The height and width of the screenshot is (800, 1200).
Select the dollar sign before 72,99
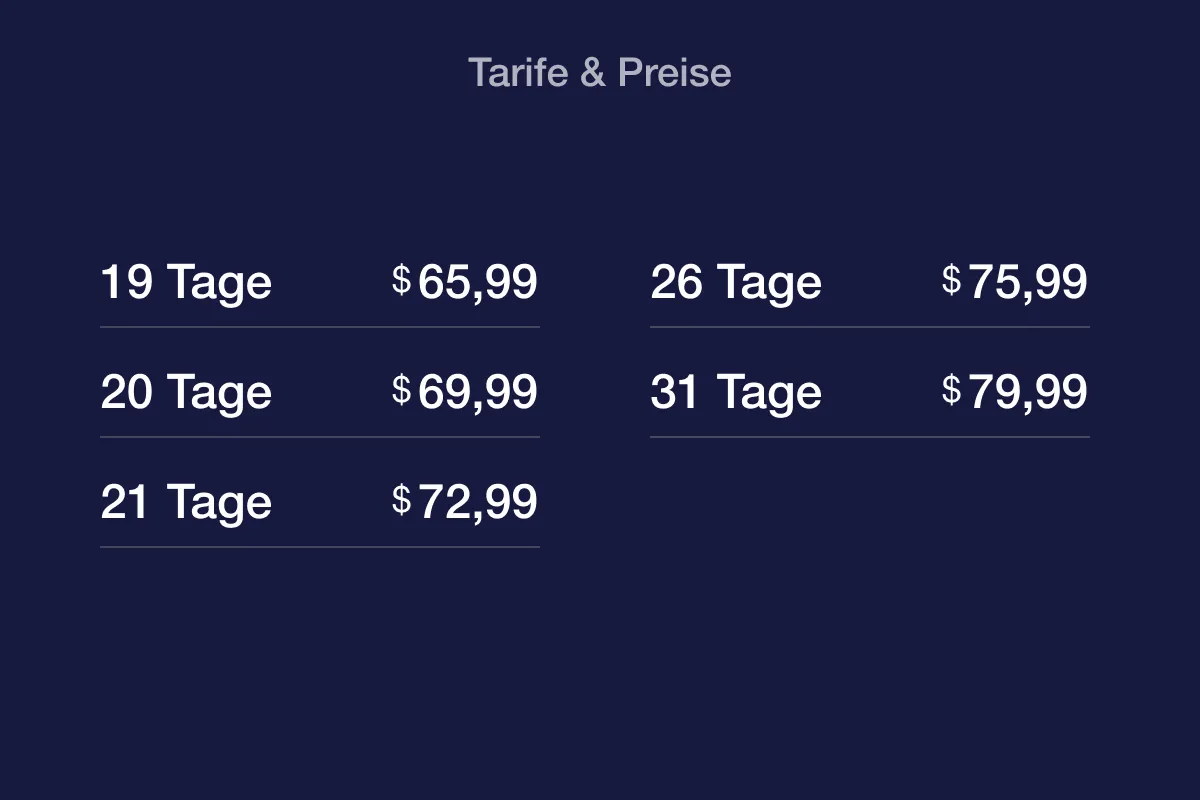click(x=401, y=500)
